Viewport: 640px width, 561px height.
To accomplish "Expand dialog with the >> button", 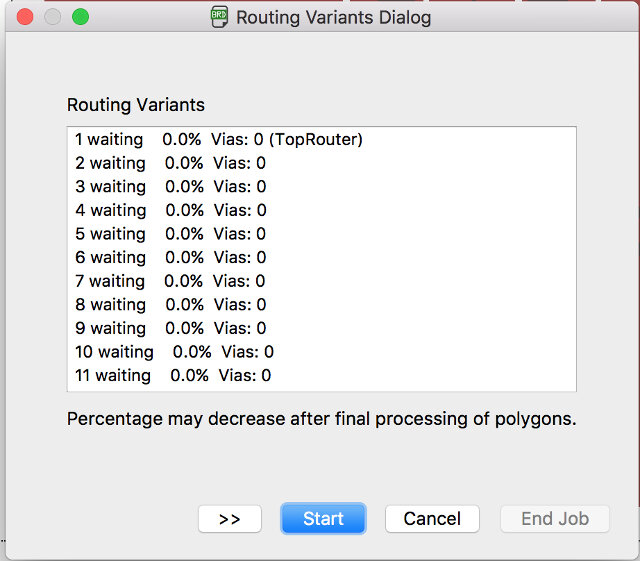I will [230, 519].
